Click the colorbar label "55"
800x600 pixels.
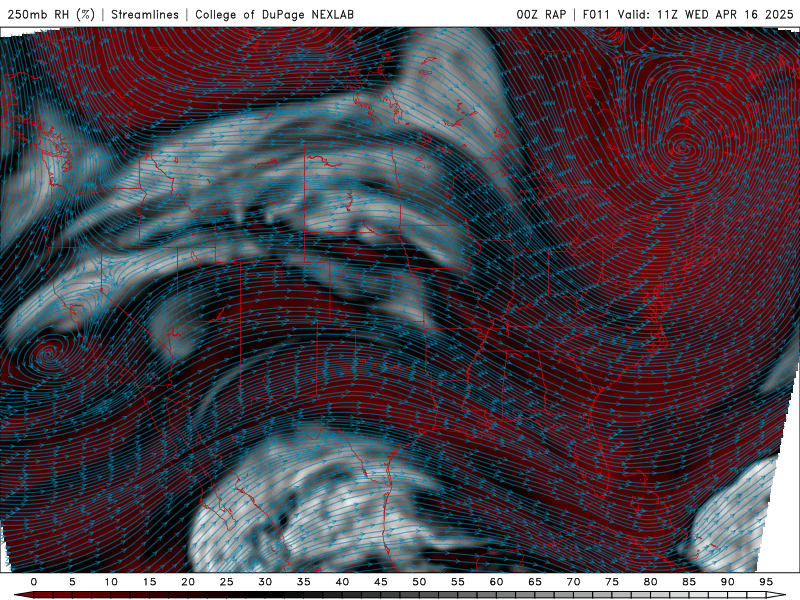pos(458,582)
